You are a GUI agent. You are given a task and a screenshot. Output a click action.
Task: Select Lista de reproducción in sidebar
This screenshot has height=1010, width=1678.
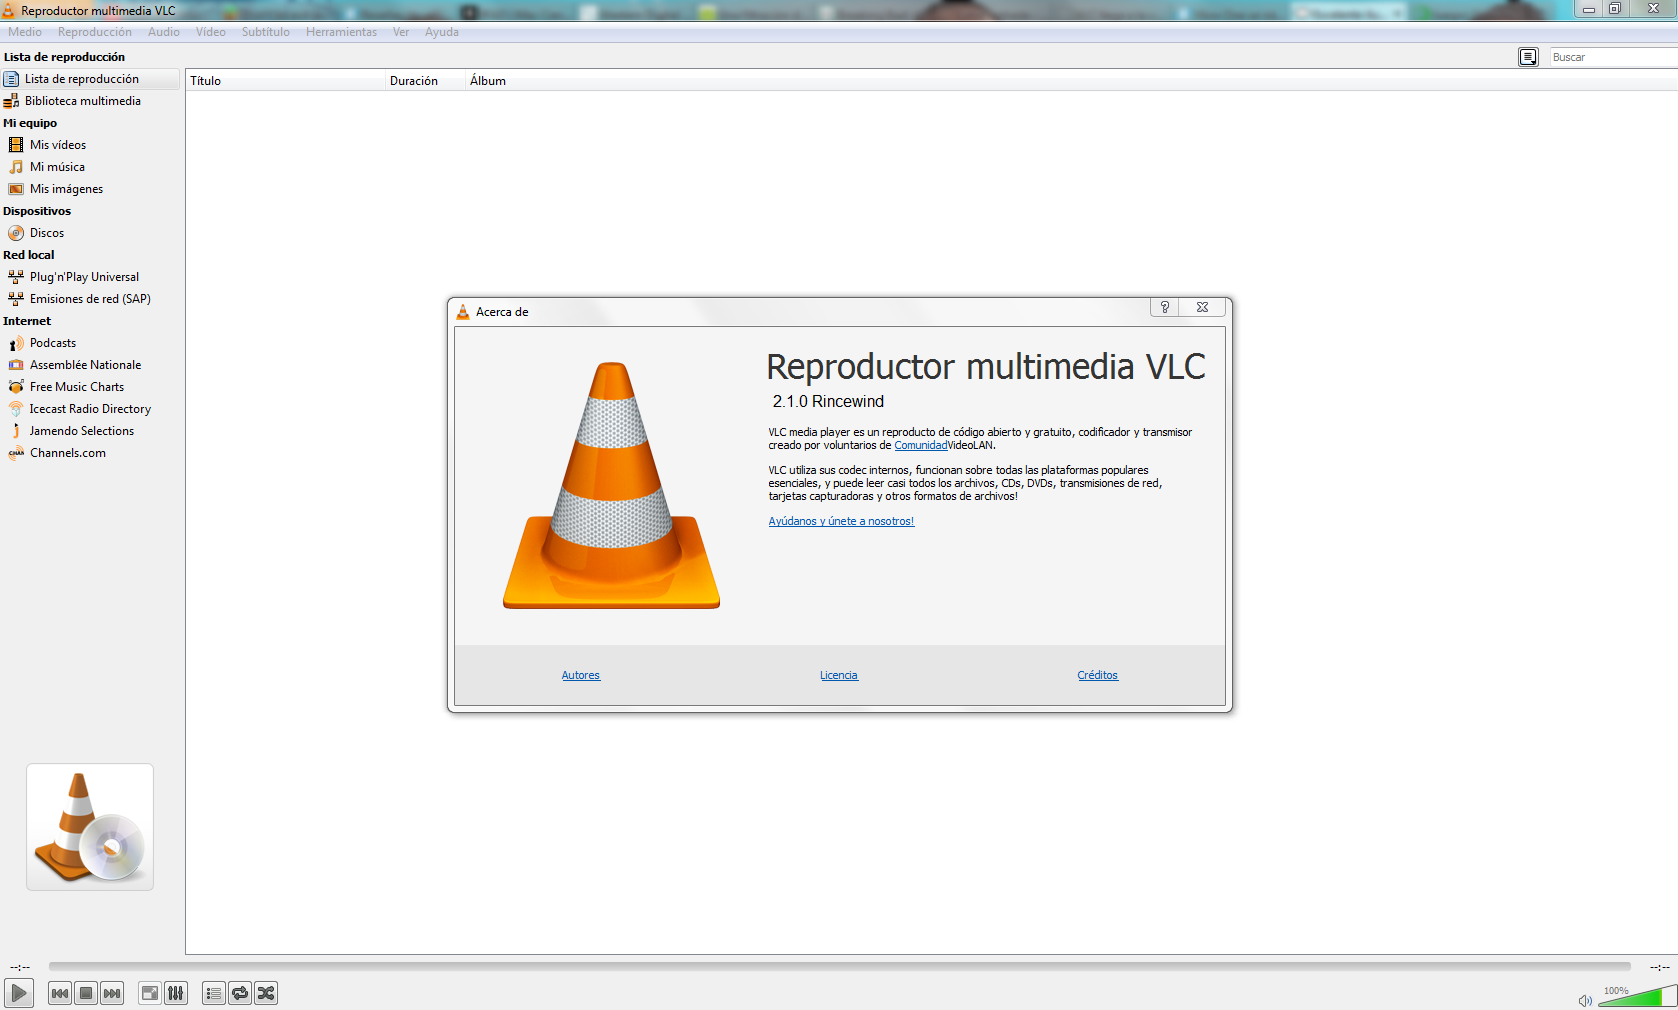90,79
